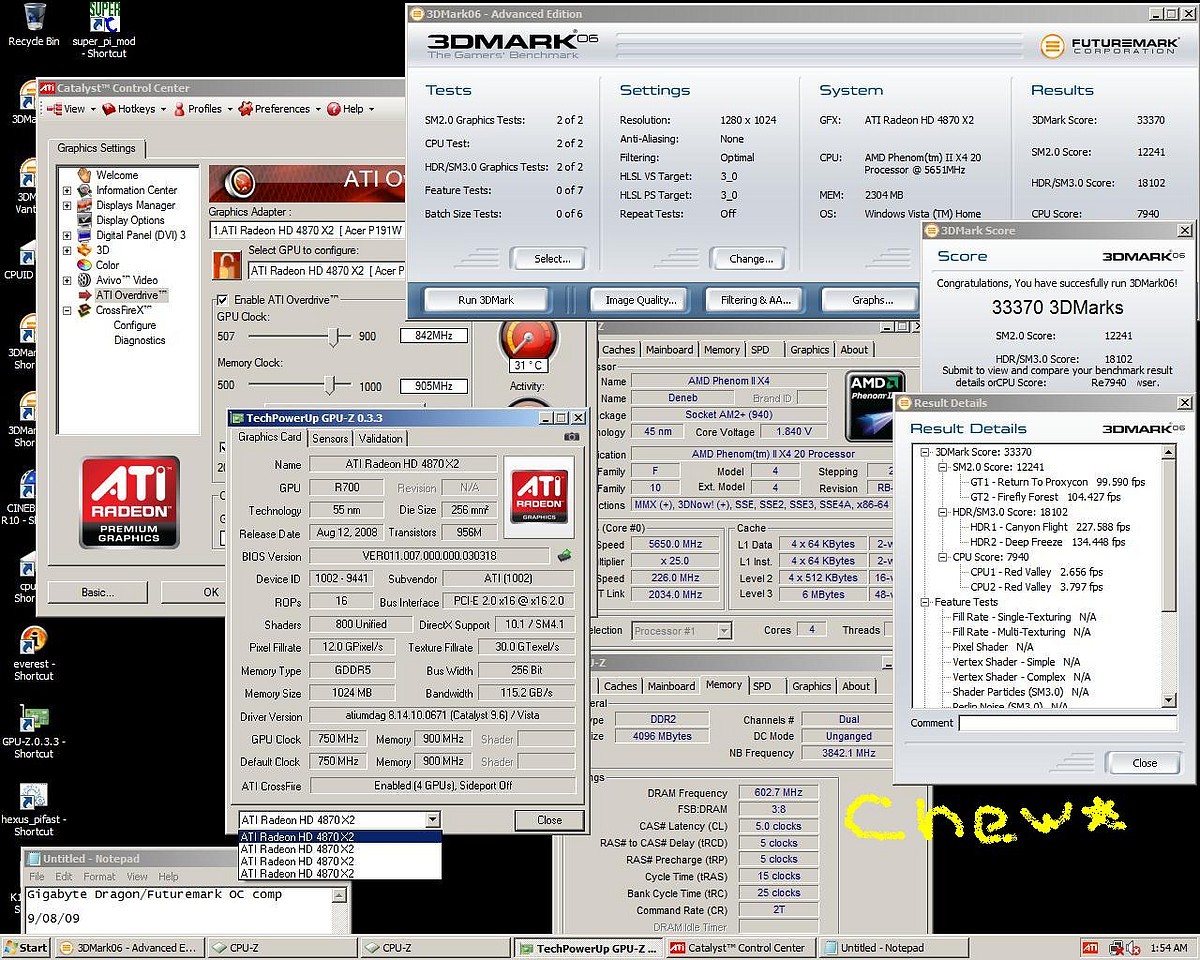The width and height of the screenshot is (1200, 960).
Task: Collapse the HDR/SM3.0 Score node
Action: [942, 512]
